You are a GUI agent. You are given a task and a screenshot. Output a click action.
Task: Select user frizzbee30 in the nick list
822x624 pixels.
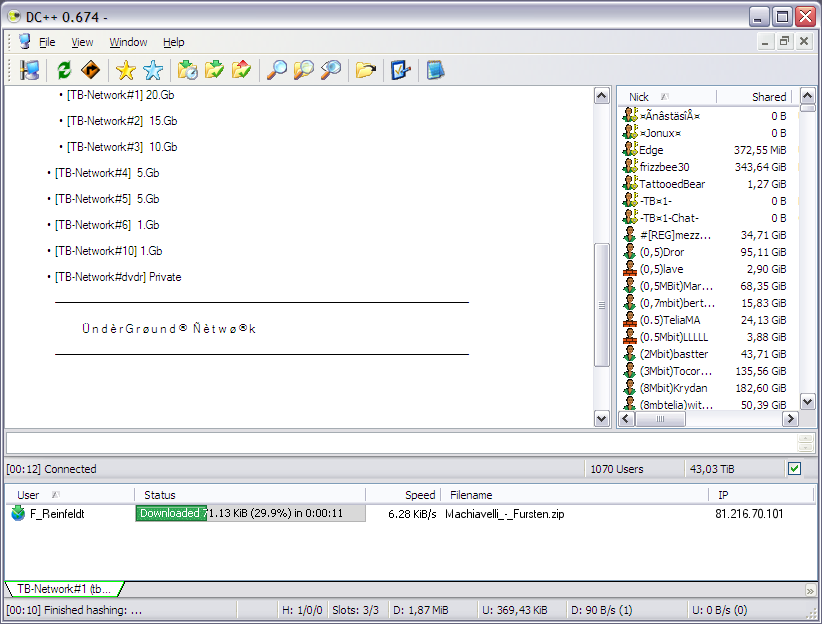[x=665, y=167]
